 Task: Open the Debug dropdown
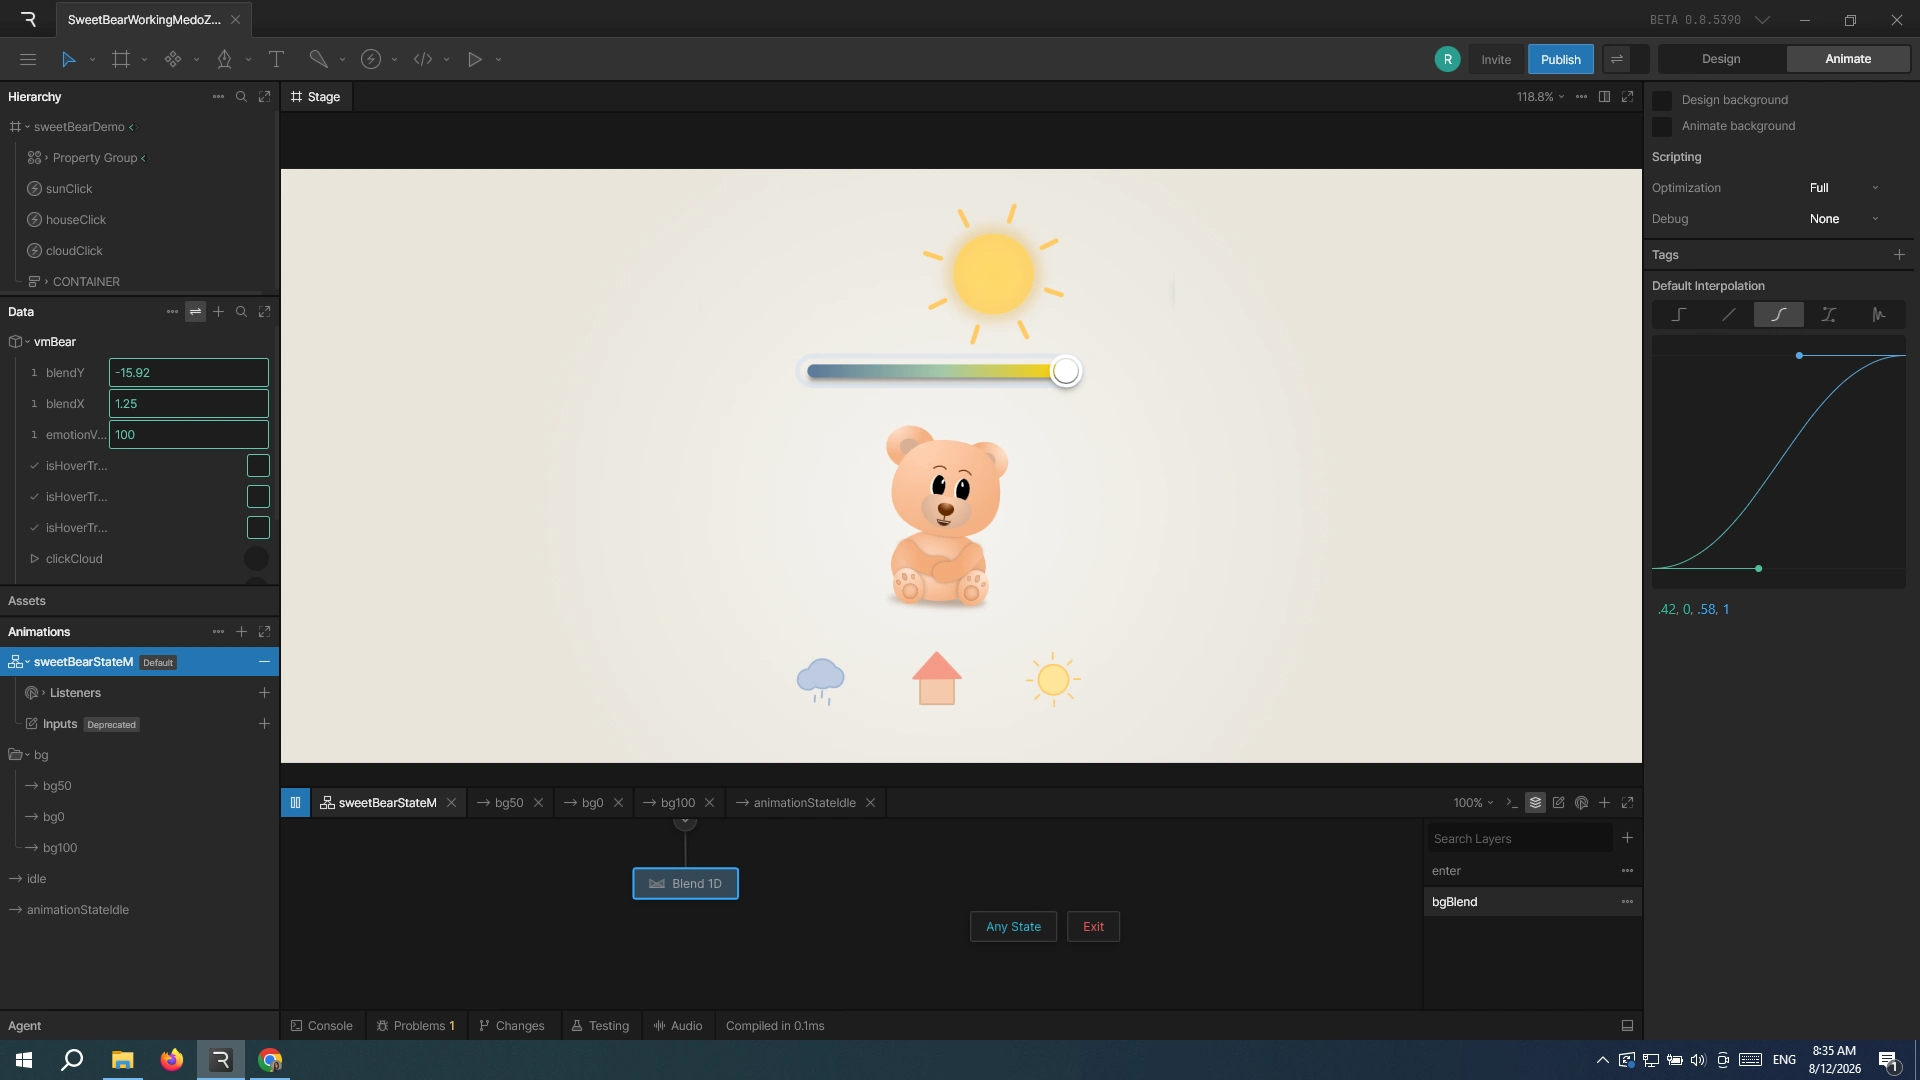tap(1844, 219)
